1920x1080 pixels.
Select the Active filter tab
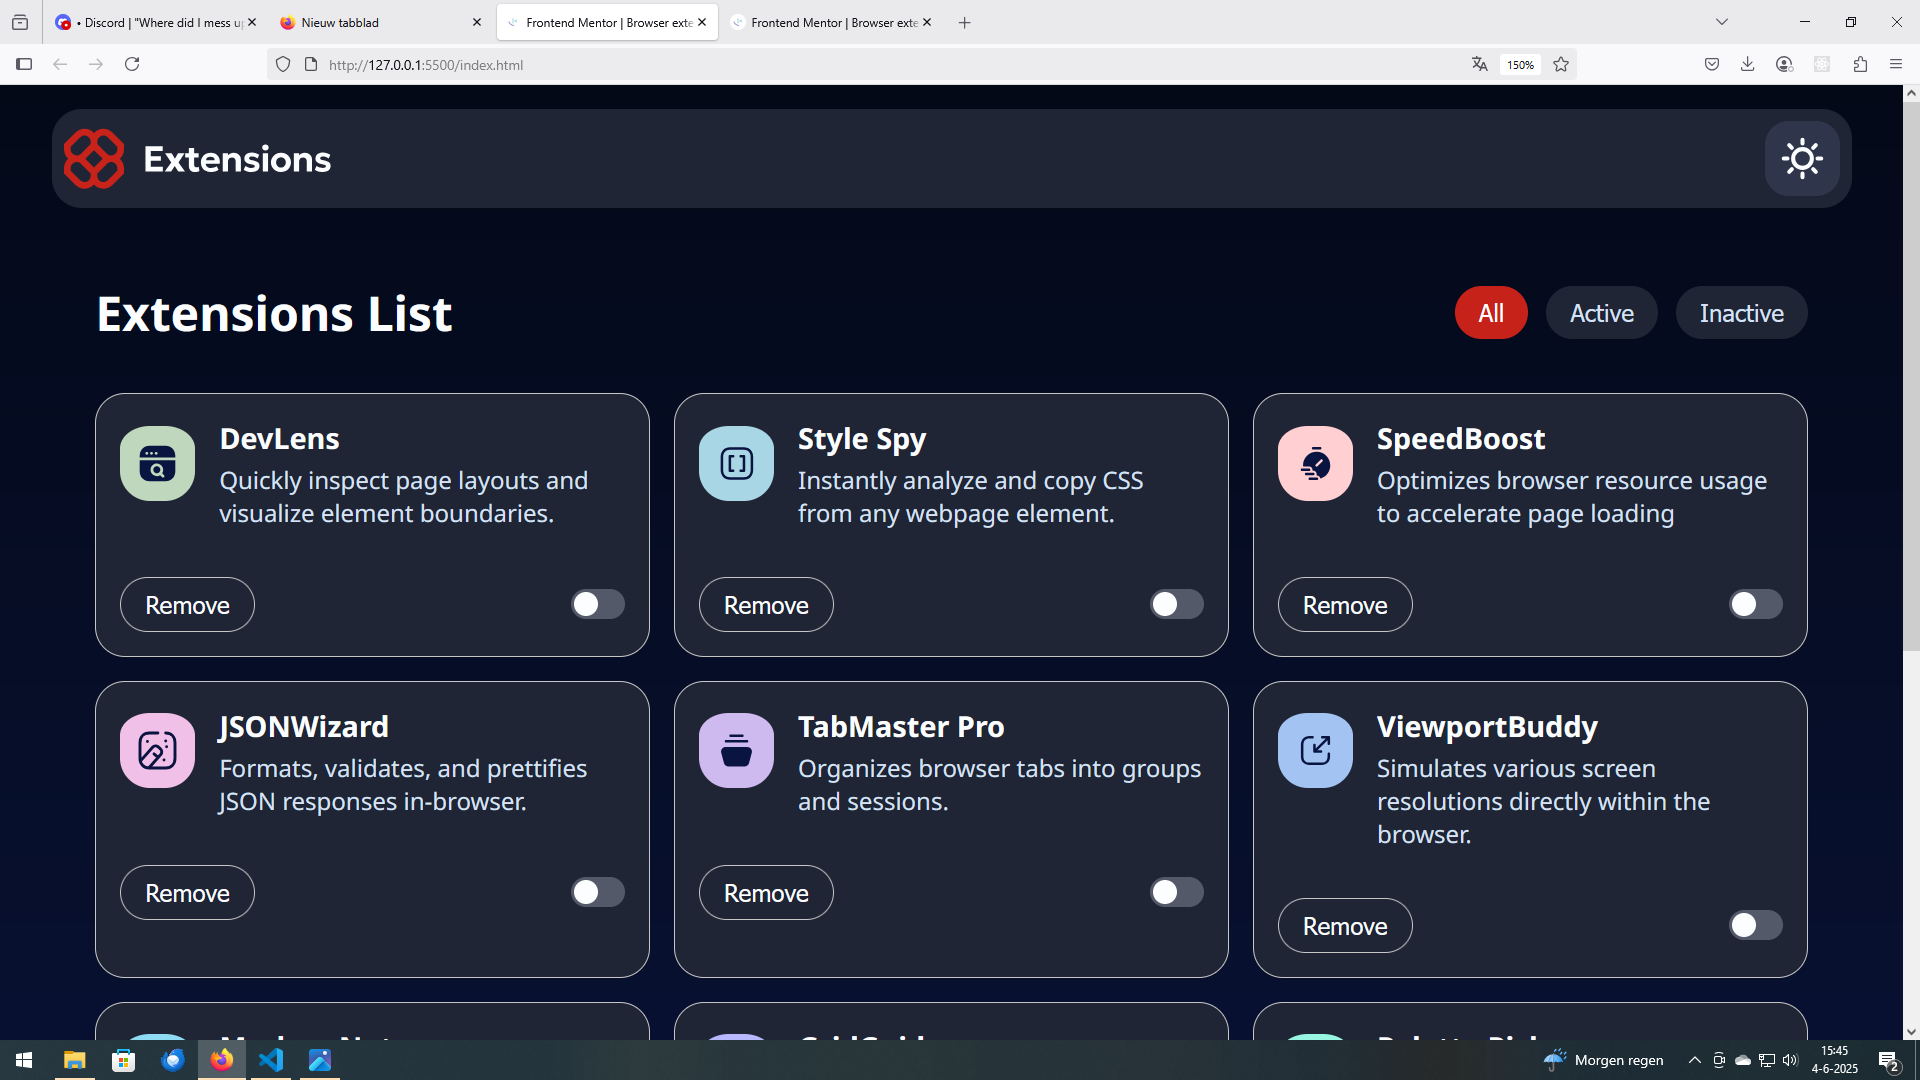tap(1601, 313)
